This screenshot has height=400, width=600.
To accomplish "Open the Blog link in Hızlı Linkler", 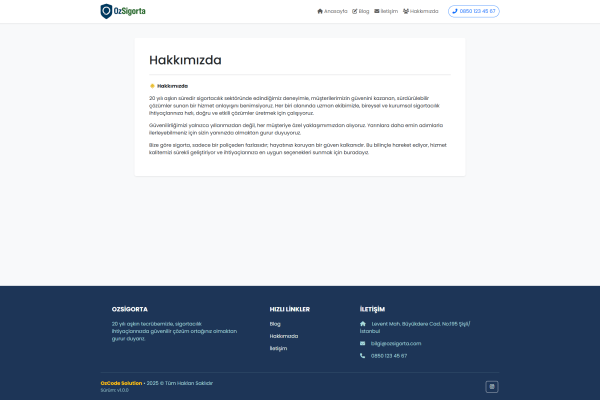I will point(275,324).
